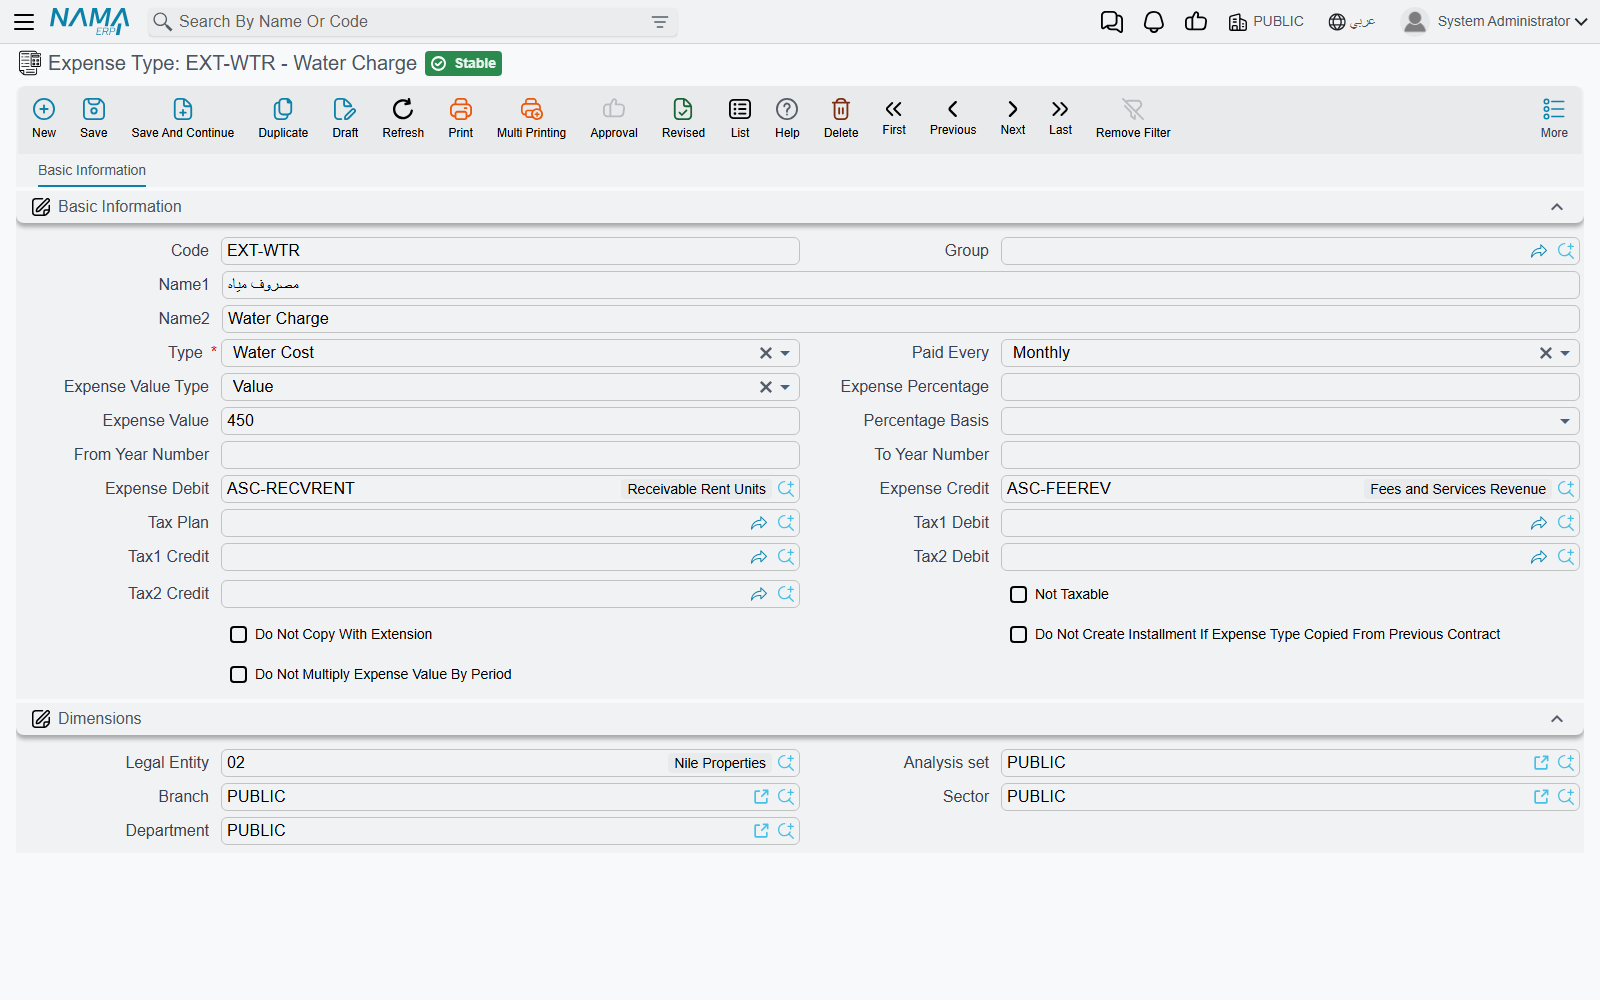Screen dimensions: 1600x1000
Task: Open the chat messages icon
Action: coord(1111,22)
